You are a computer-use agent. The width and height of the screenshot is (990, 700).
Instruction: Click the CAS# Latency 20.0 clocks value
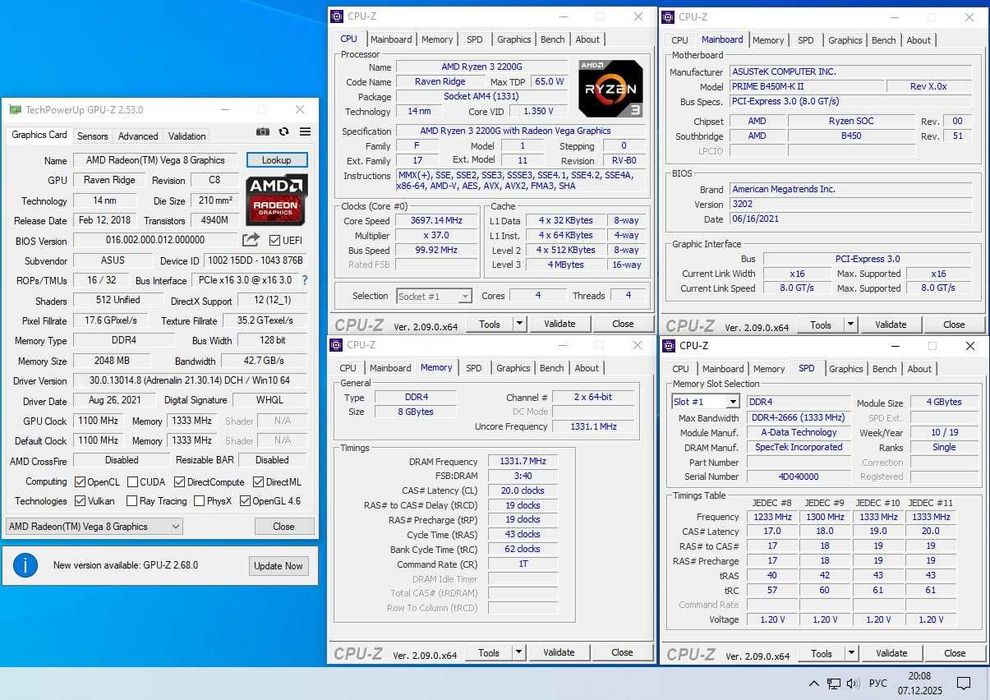point(523,490)
